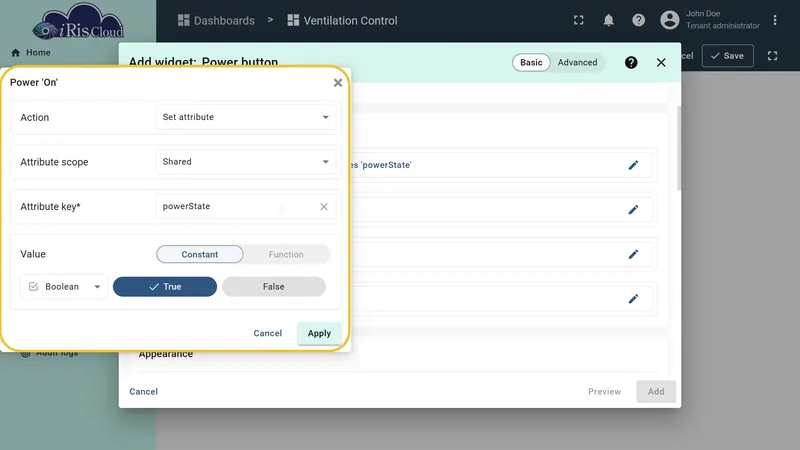Open the header three-dot menu

tap(775, 20)
